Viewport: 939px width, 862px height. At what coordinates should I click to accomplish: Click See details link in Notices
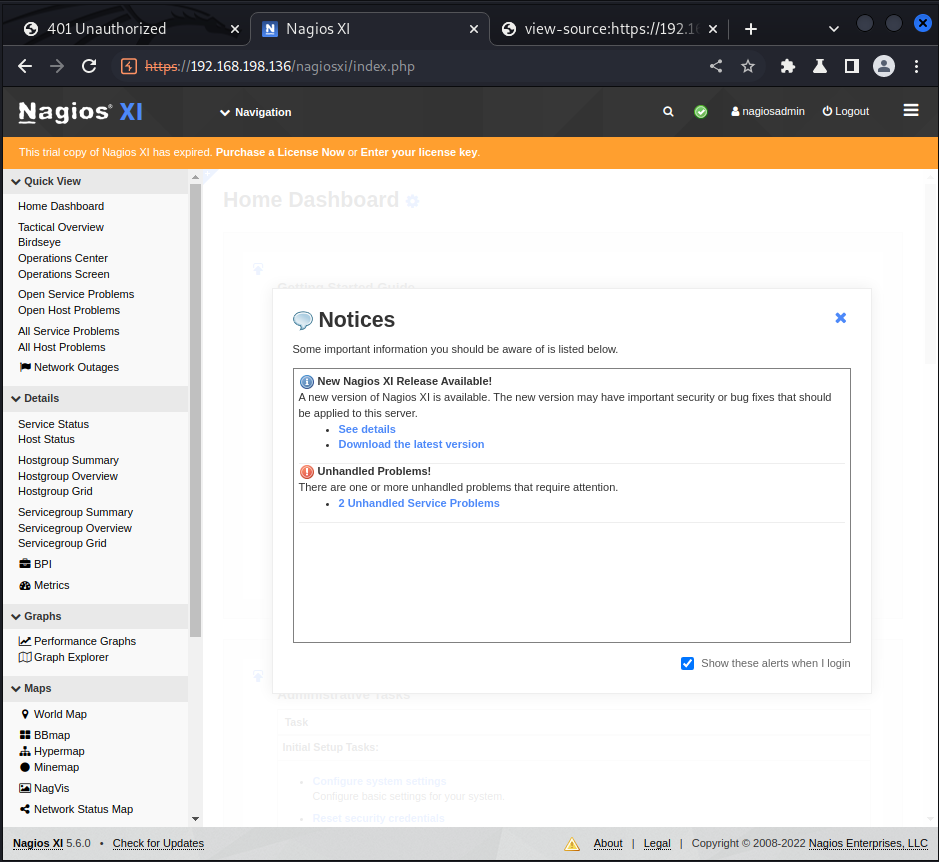point(366,429)
